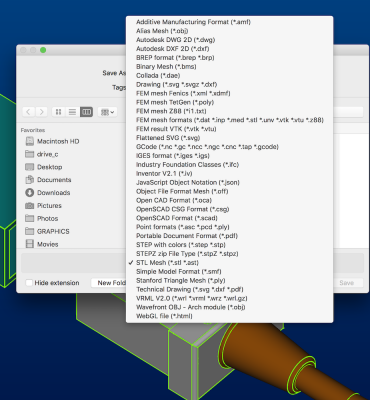Choose Alias Mesh (*.obj) format

click(x=229, y=31)
